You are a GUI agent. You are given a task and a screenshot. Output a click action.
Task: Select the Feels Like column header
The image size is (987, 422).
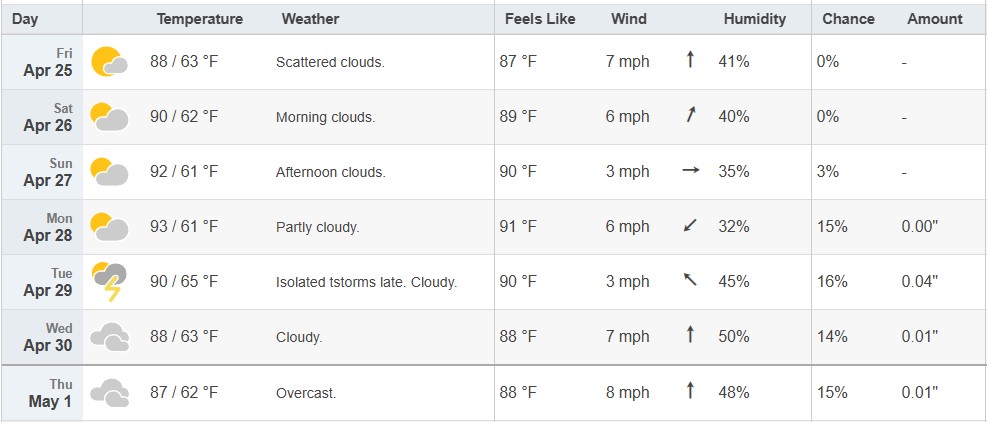(x=539, y=19)
